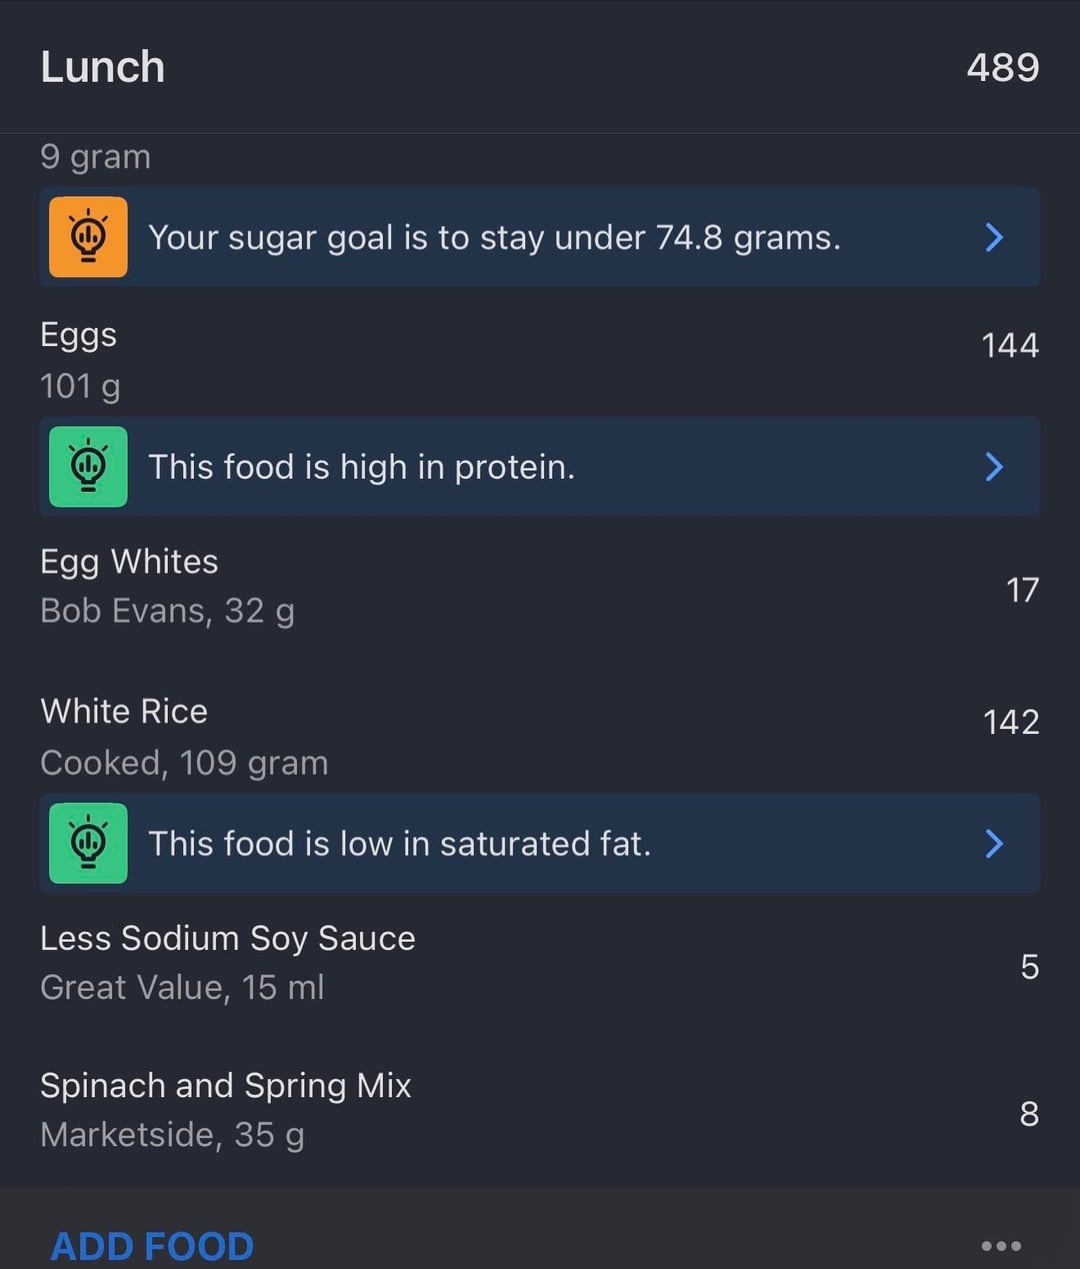Tap the sugar goal message text
1080x1269 pixels.
pyautogui.click(x=494, y=238)
